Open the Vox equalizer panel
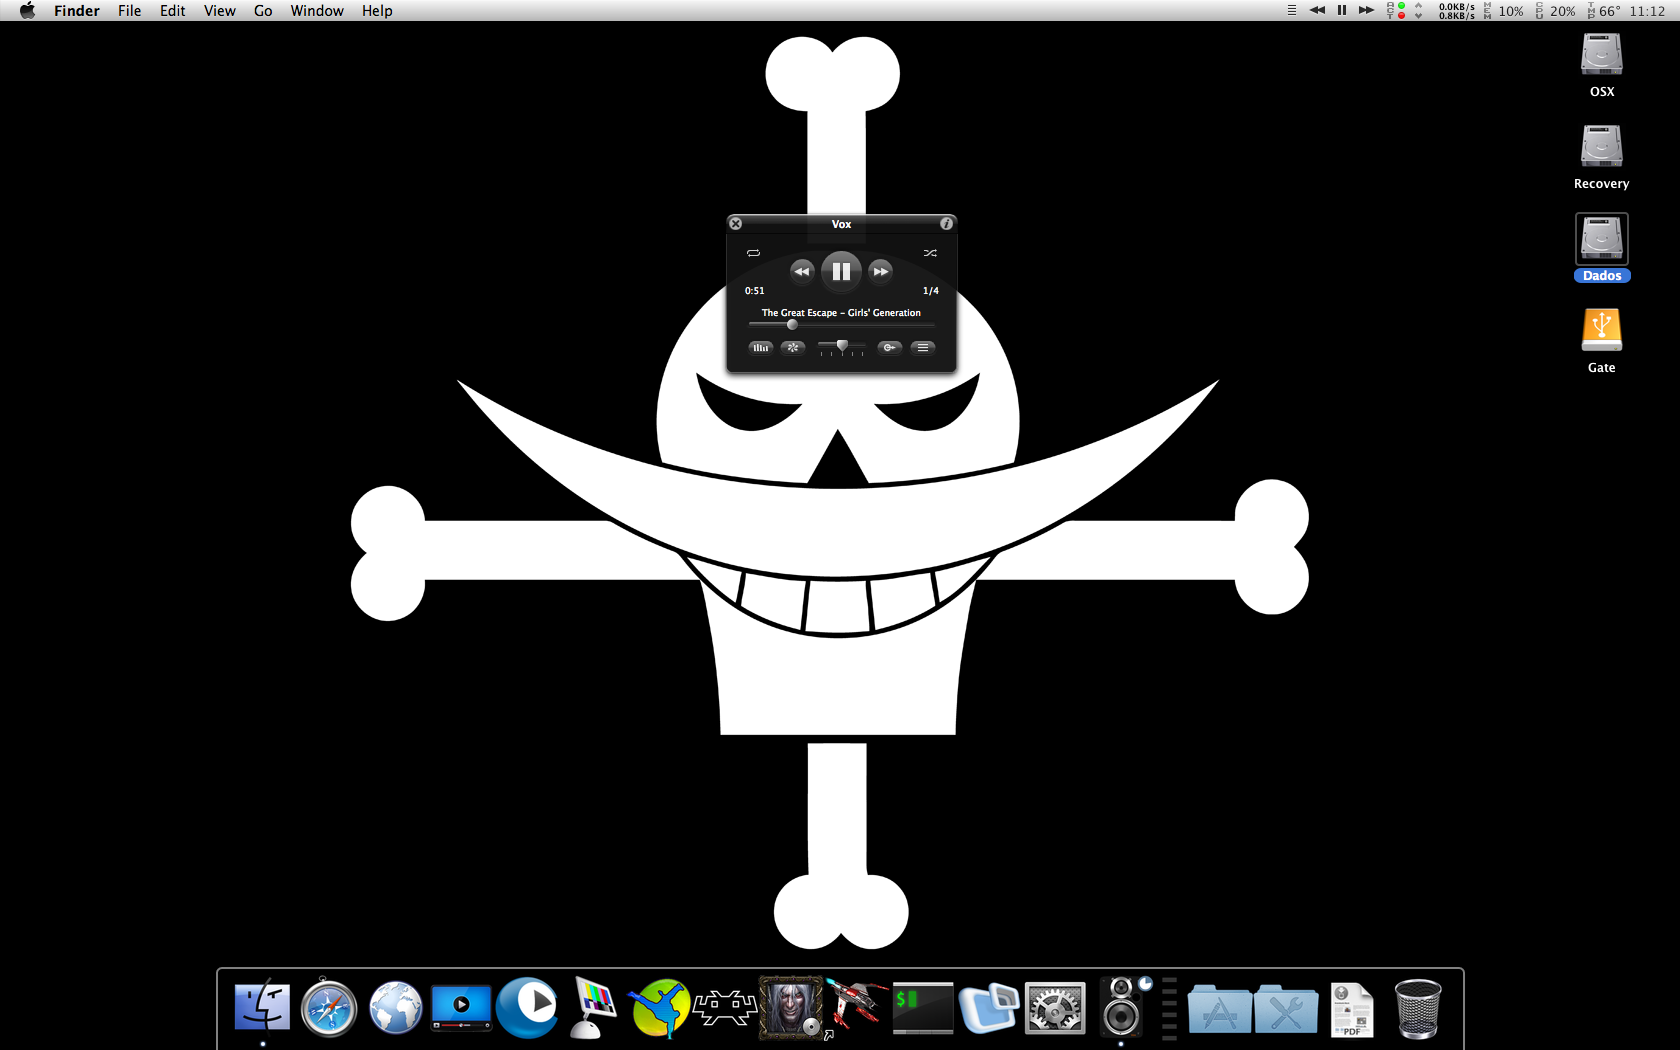 point(761,348)
